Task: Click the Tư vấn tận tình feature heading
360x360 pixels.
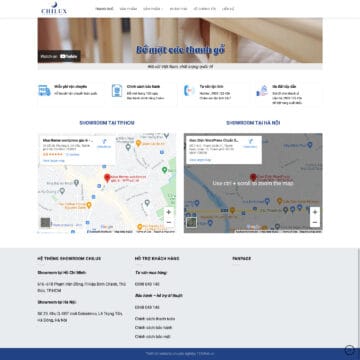Action: [211, 87]
